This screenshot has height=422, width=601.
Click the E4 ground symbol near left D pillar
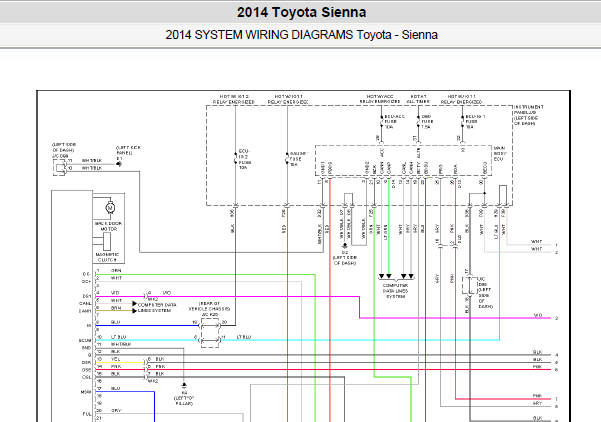pos(184,385)
